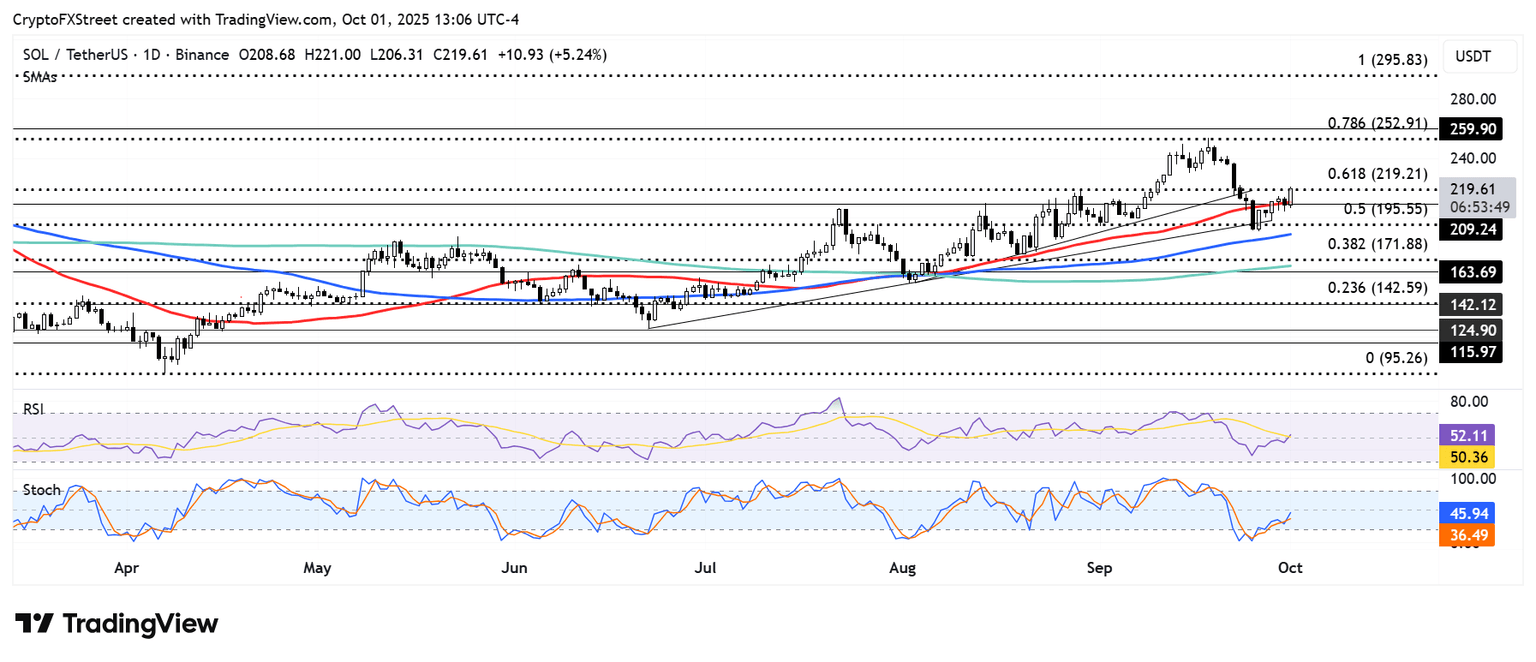
Task: Select the Stoch indicator pane label
Action: pyautogui.click(x=40, y=490)
